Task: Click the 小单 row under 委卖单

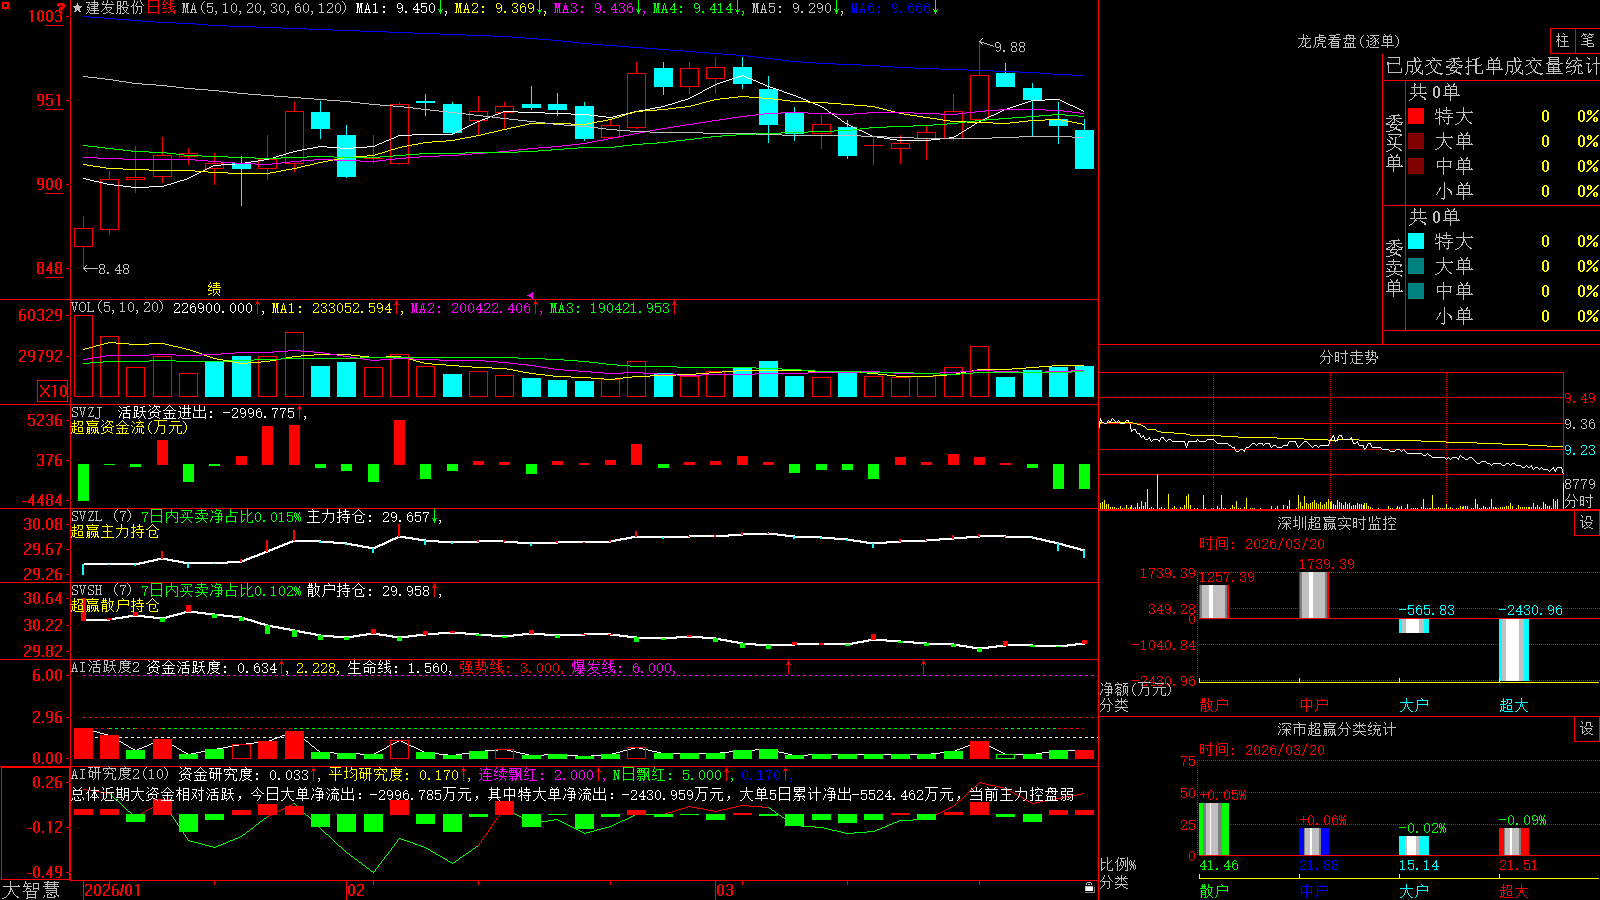Action: (1503, 316)
